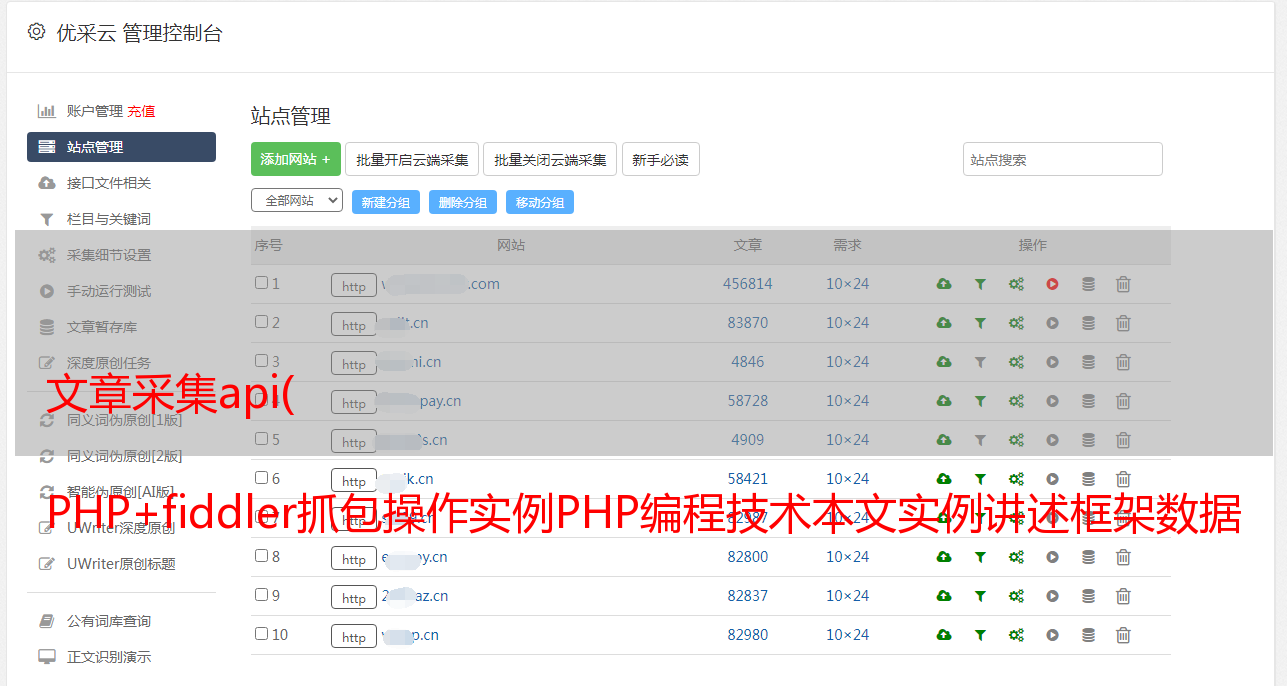Screen dimensions: 1287x686
Task: Click the gear icon beside 优采云 管理控制台
Action: click(37, 32)
